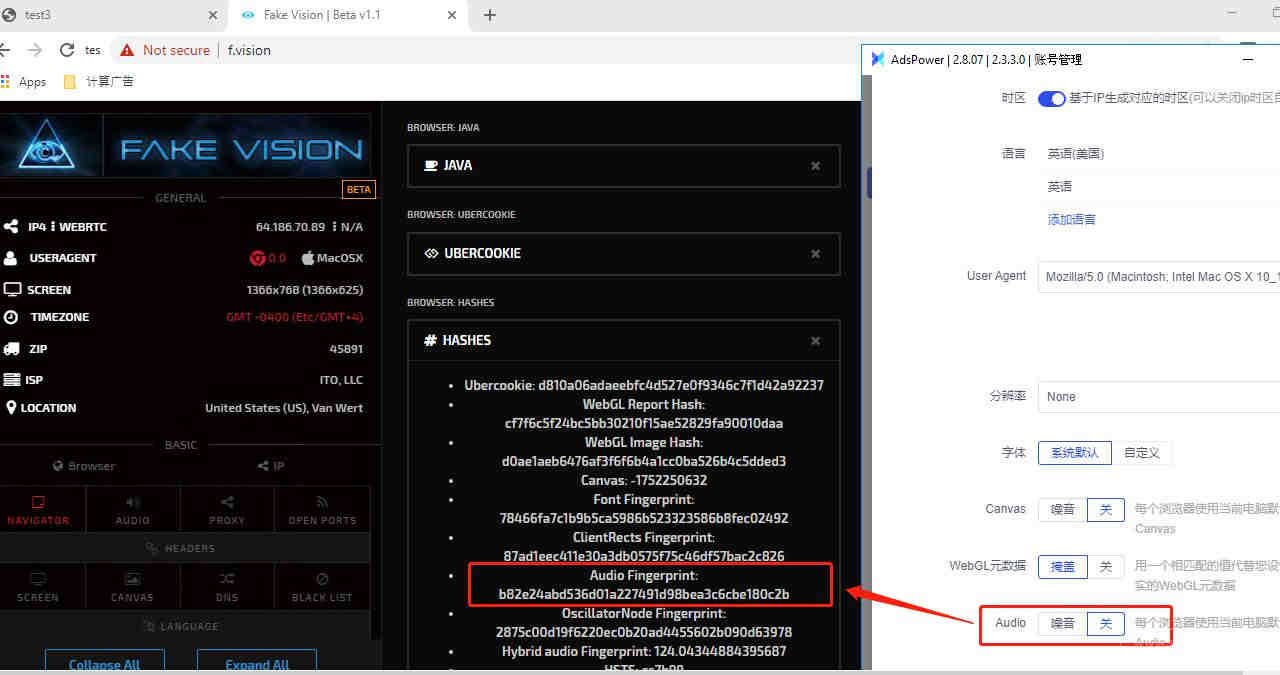Open the NAVIGATOR tile
This screenshot has width=1280, height=675.
point(39,510)
